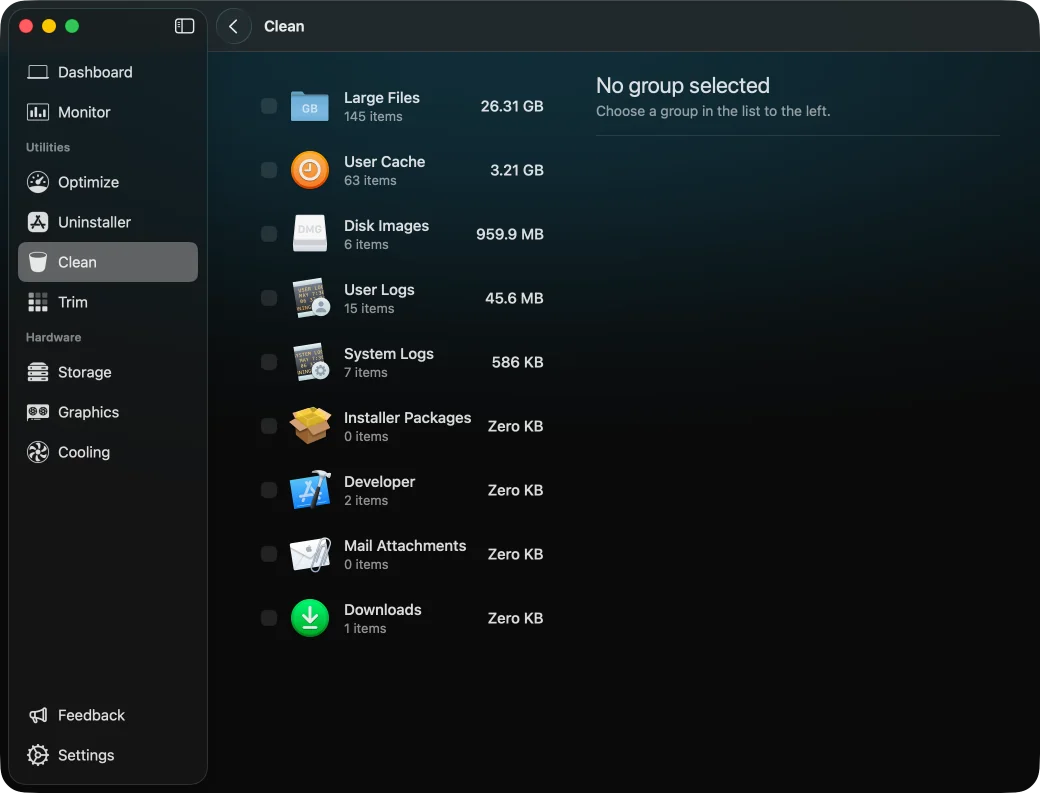The image size is (1040, 793).
Task: Select the "User Cache" group name
Action: point(385,162)
